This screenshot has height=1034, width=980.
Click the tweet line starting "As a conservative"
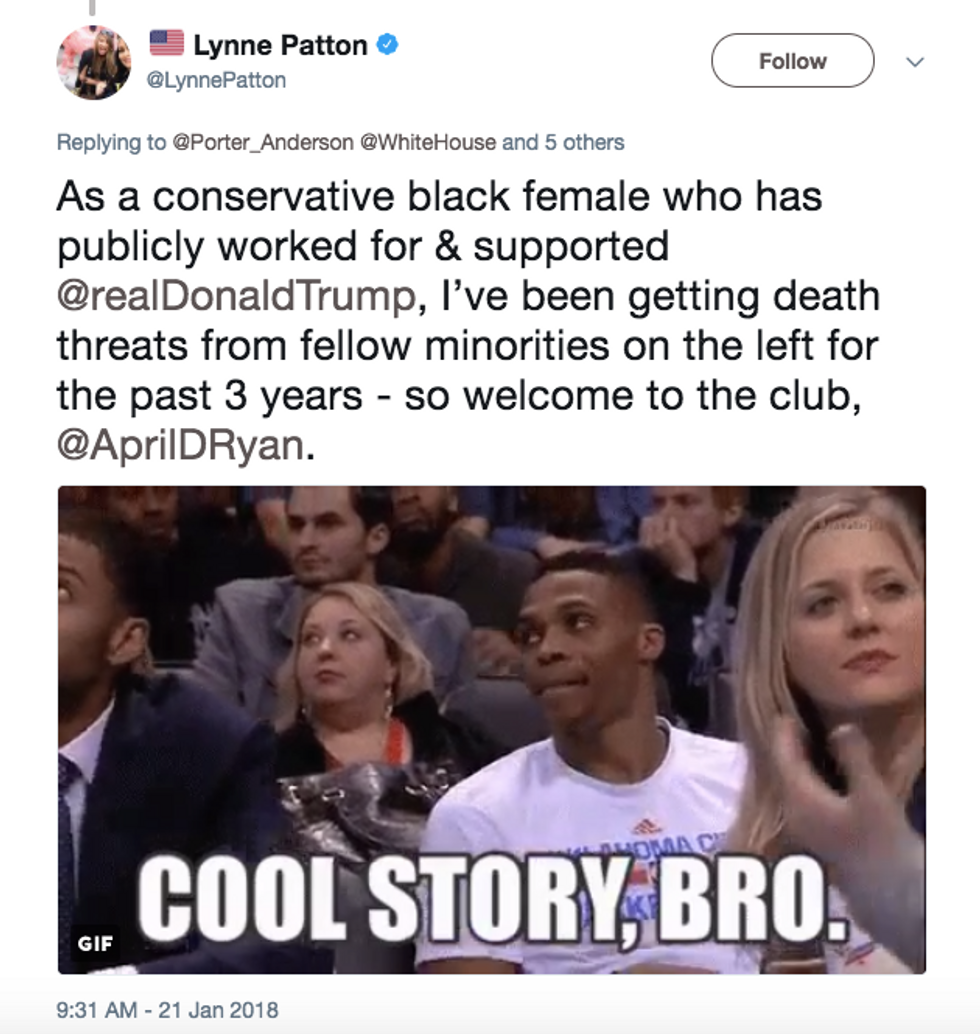(439, 197)
